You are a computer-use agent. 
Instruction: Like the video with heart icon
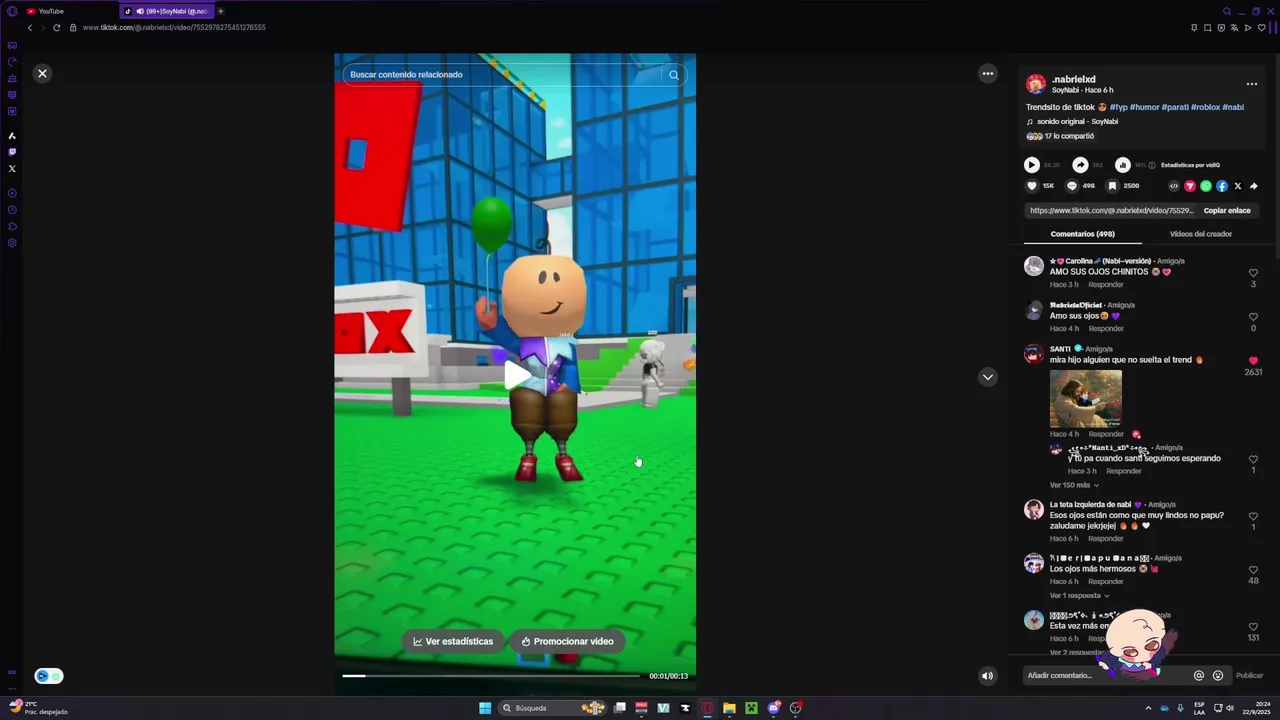click(x=1032, y=186)
